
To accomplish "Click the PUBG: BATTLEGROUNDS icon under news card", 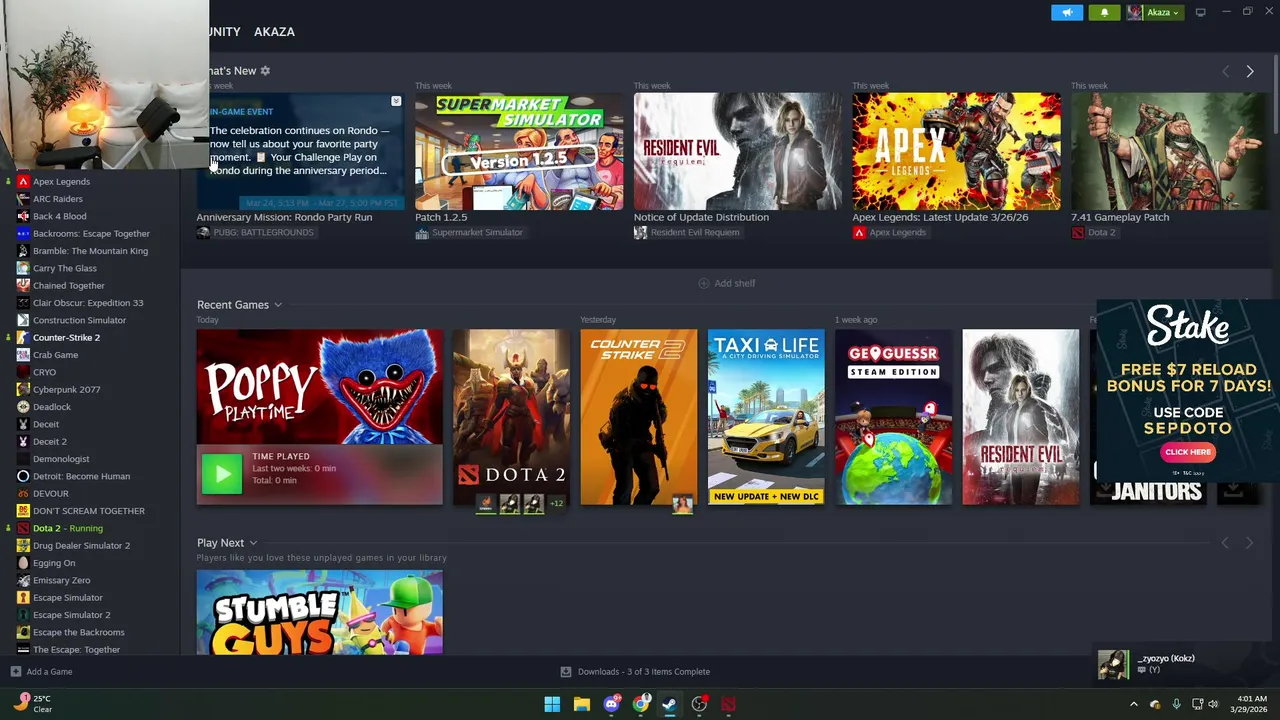I will tap(203, 233).
